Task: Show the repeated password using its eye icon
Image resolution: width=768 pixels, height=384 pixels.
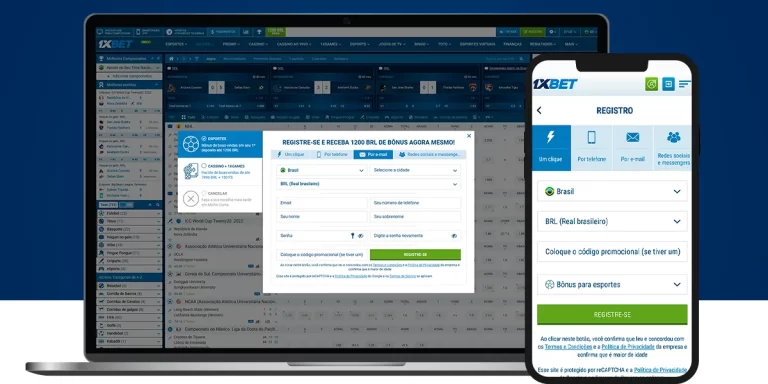Action: (454, 236)
